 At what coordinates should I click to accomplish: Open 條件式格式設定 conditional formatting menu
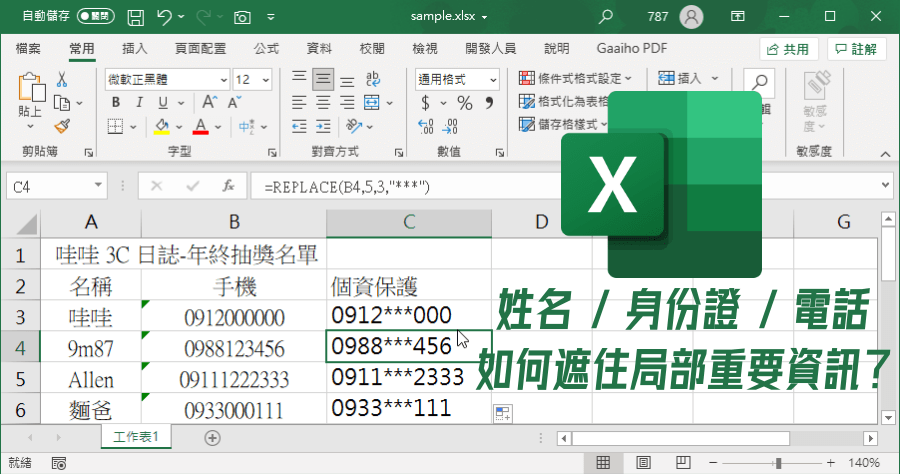(x=575, y=78)
